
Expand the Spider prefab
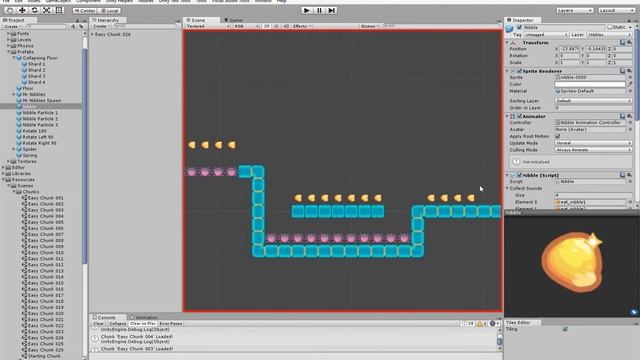click(x=14, y=149)
